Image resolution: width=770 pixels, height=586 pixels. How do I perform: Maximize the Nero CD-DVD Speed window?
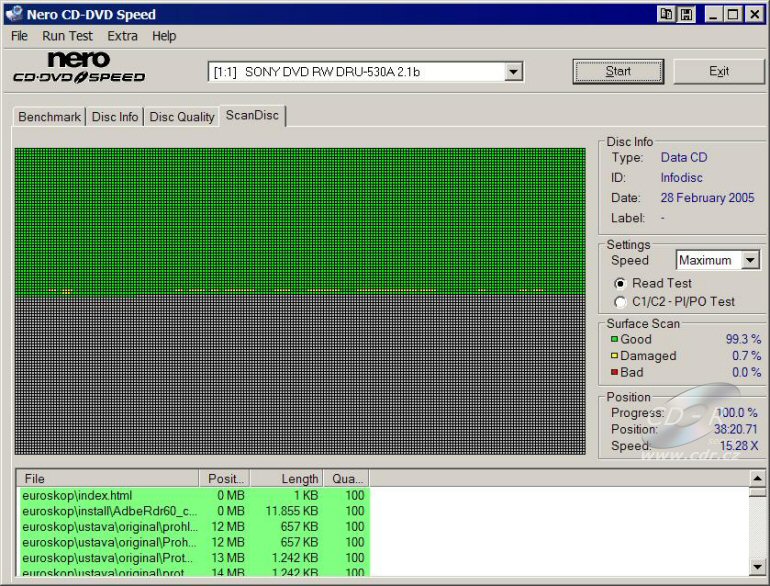coord(733,14)
